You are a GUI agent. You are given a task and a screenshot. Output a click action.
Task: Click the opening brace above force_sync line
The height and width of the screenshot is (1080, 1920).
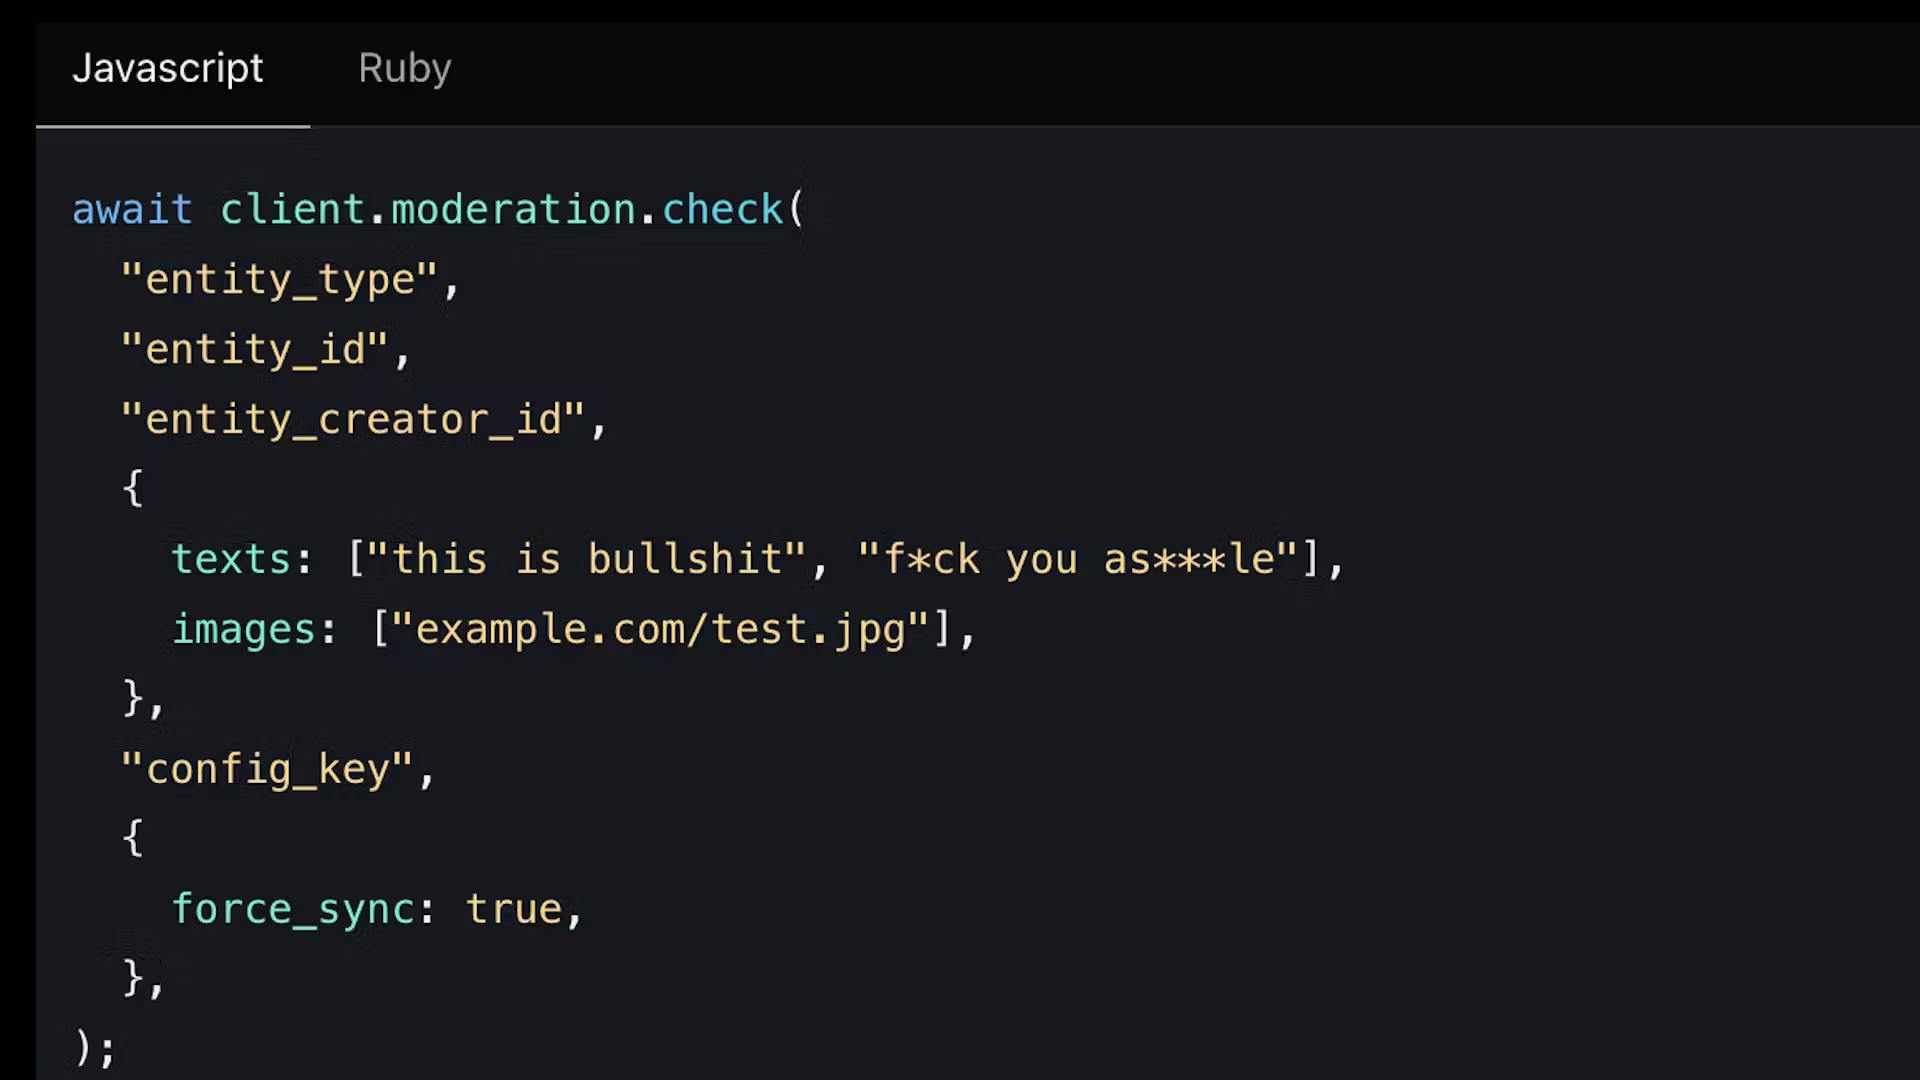(133, 838)
